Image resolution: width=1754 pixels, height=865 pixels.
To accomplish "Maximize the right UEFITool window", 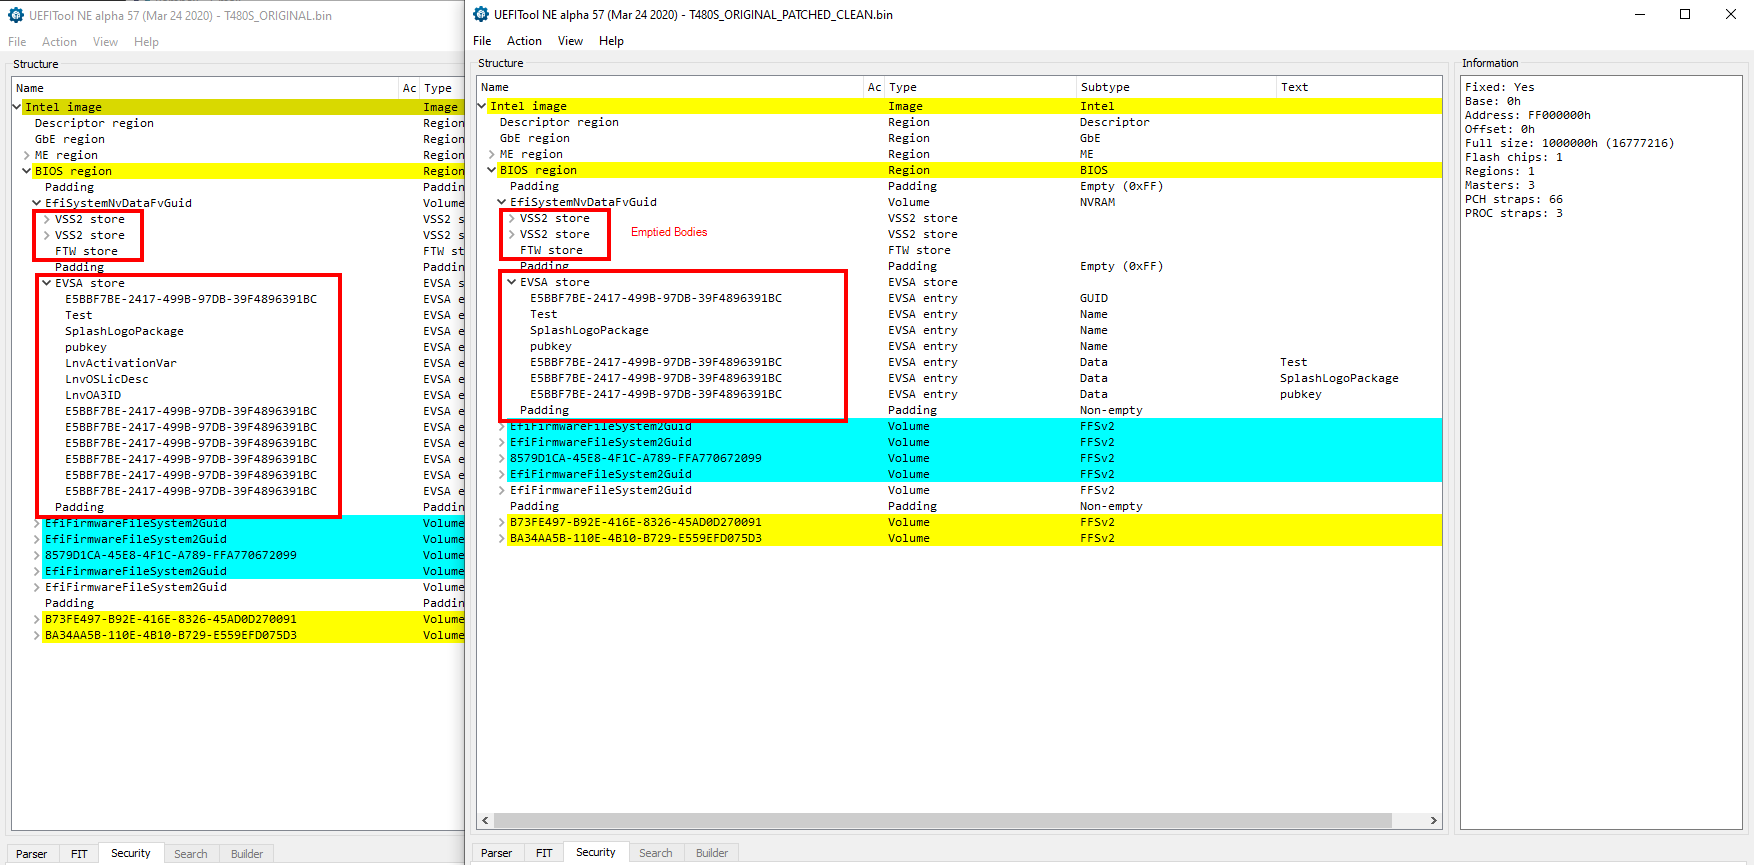I will pos(1685,14).
